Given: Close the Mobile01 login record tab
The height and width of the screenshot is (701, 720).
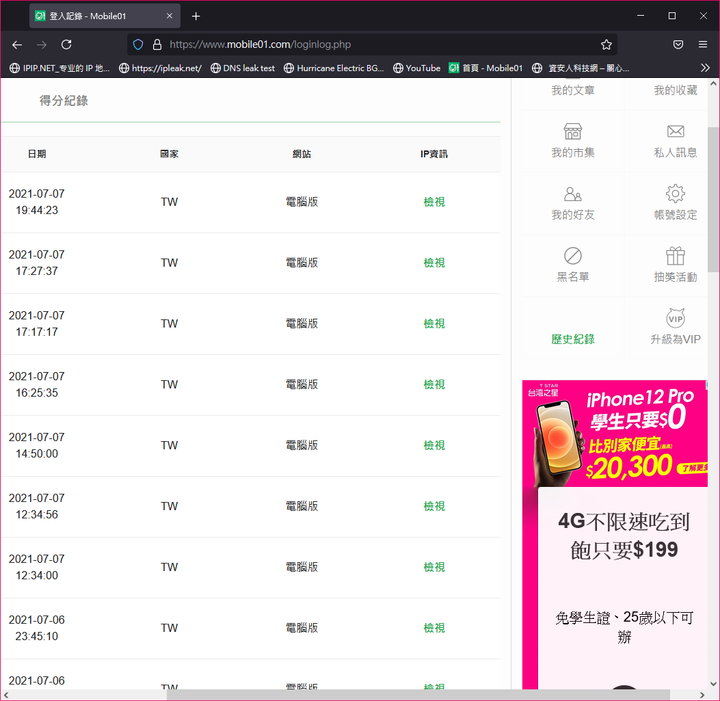Looking at the screenshot, I should tap(169, 16).
